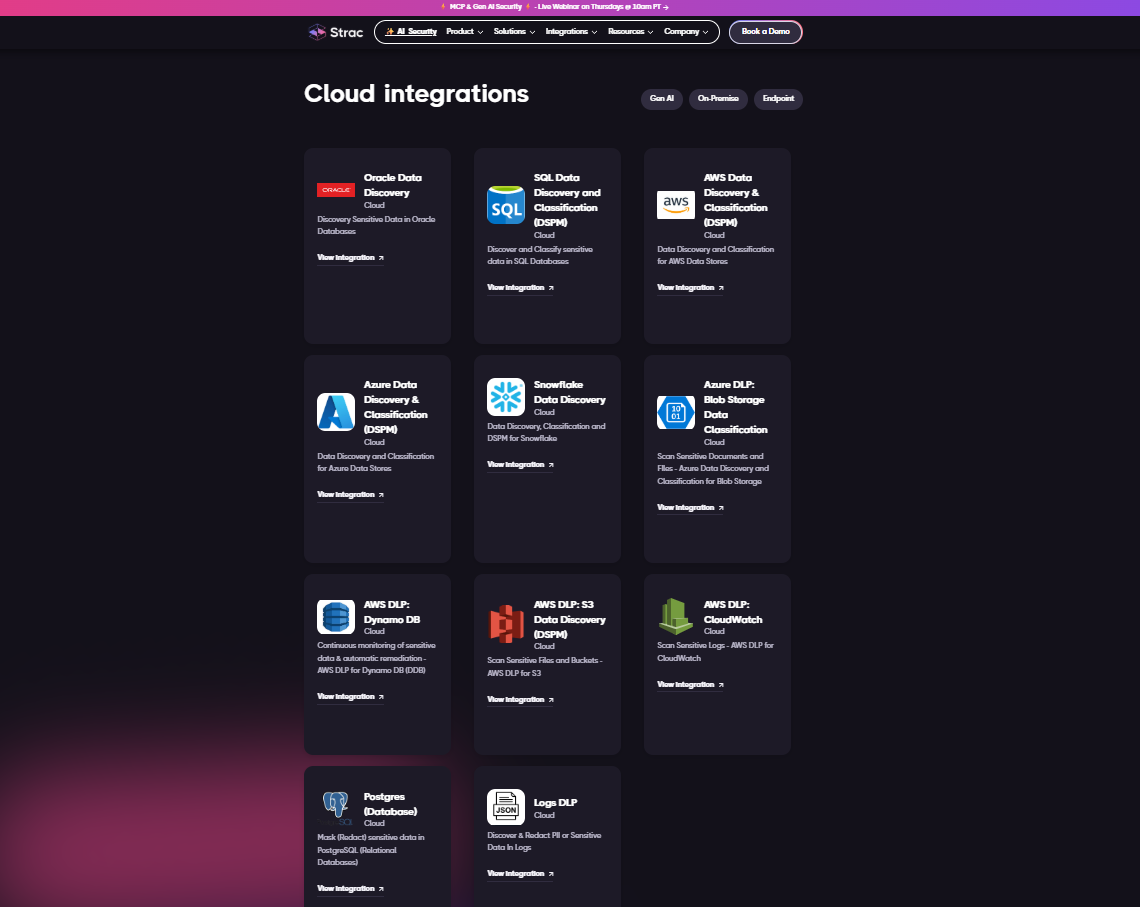View integration for SQL Data Discovery
The image size is (1140, 907).
pos(521,288)
